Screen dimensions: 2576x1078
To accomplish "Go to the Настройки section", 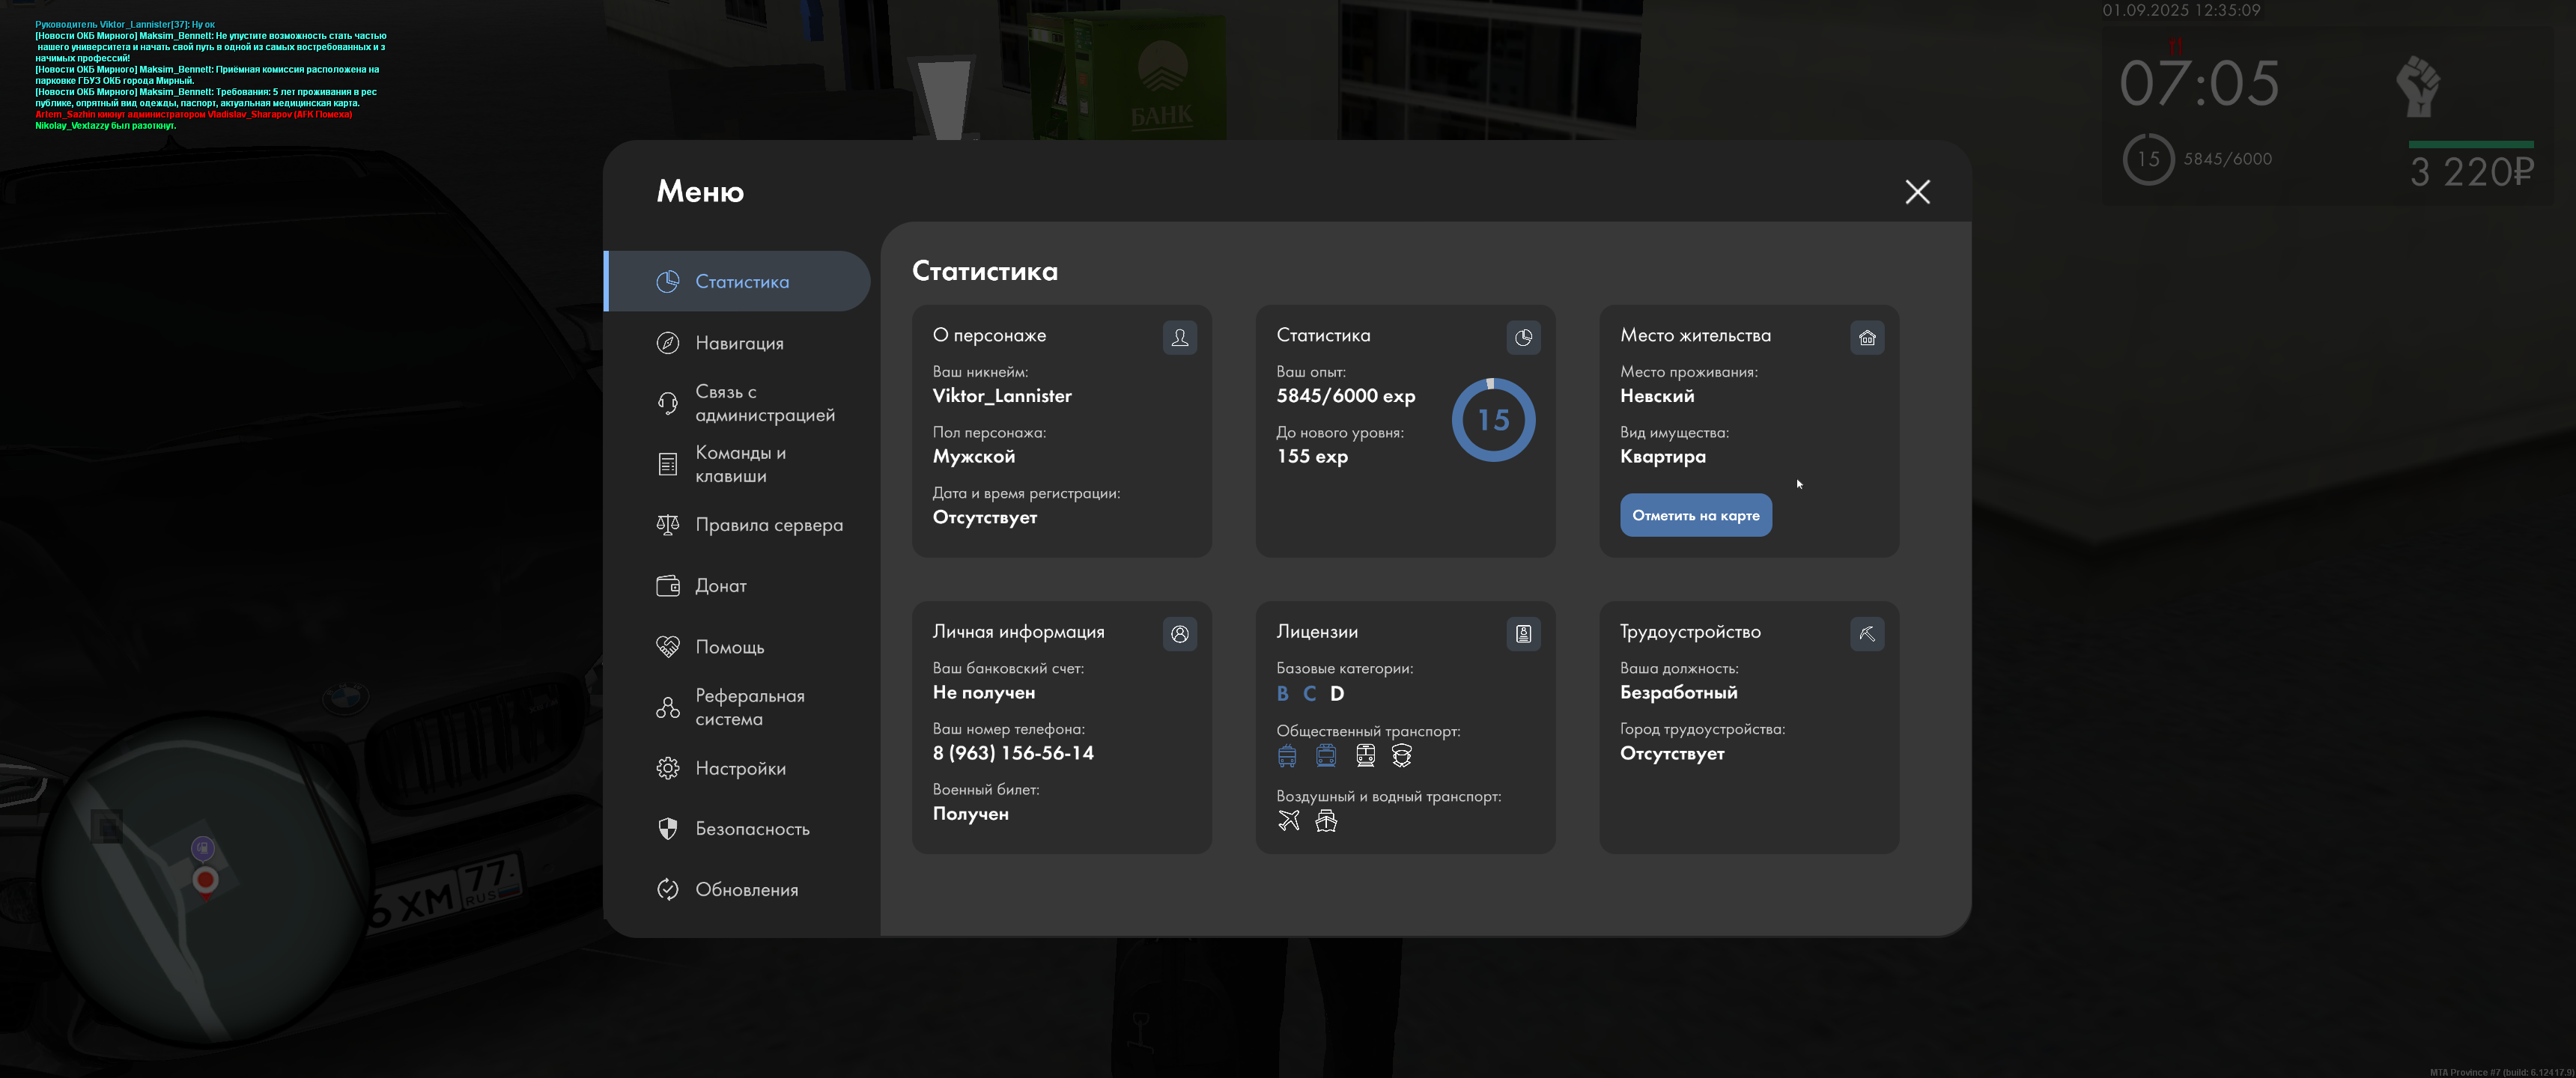I will [x=738, y=768].
